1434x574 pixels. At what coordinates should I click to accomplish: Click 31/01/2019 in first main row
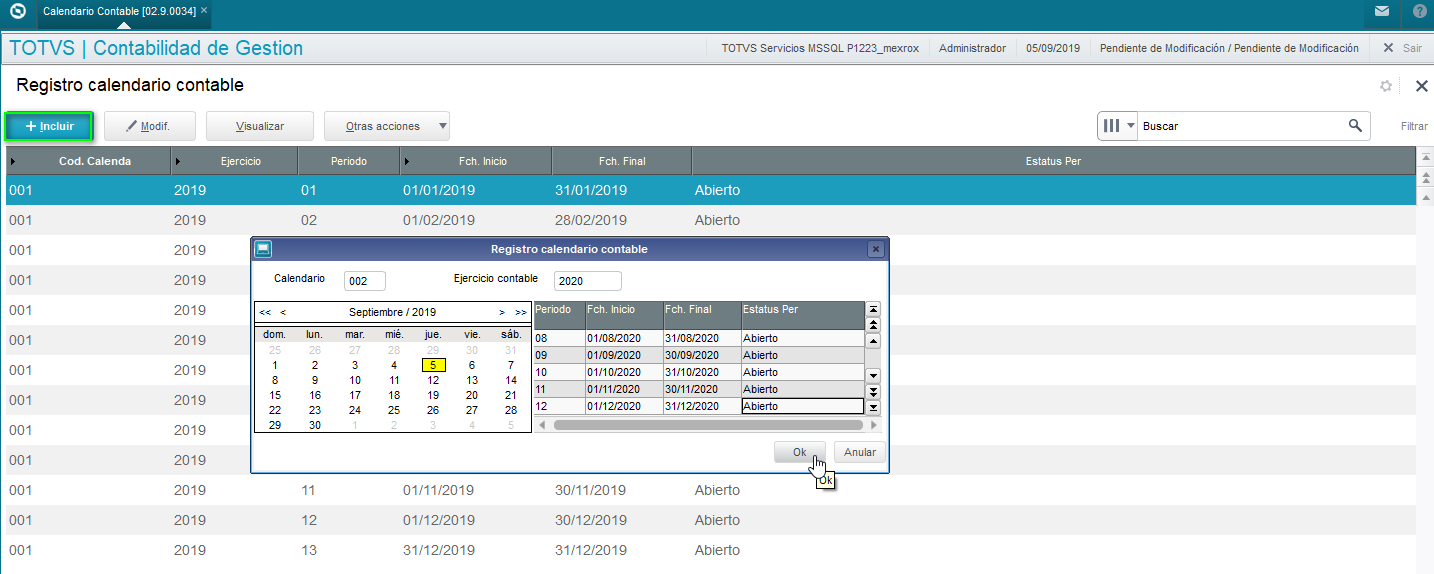tap(590, 190)
